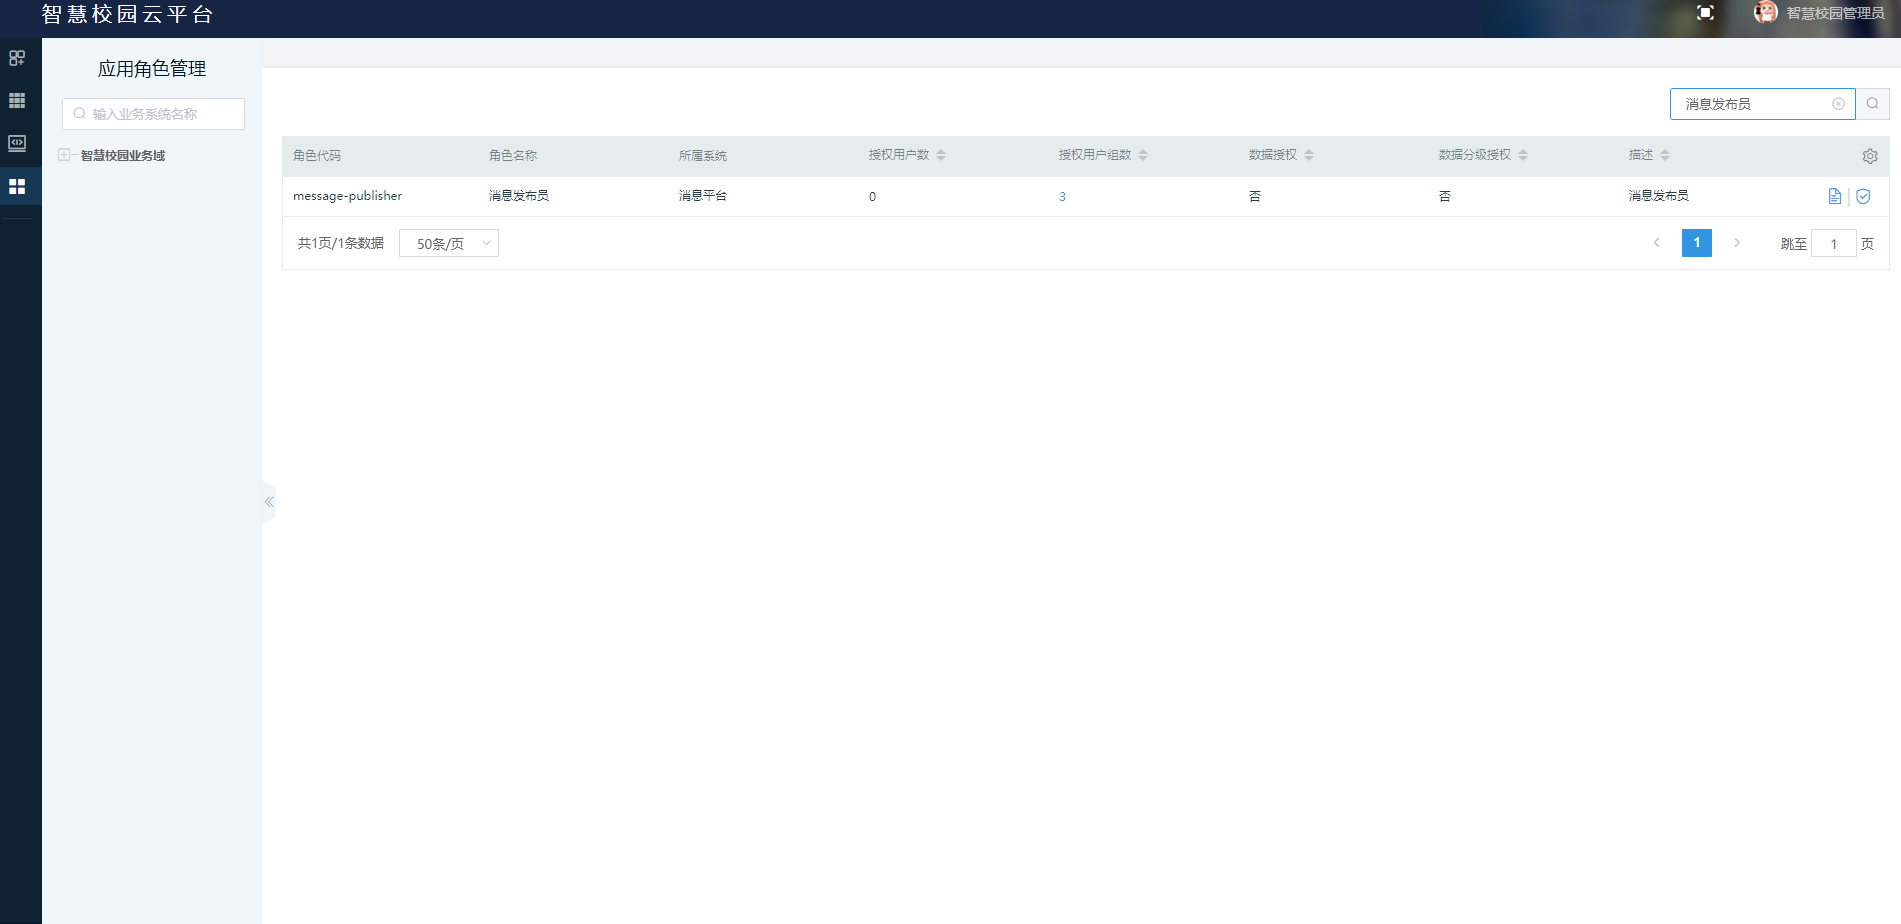Click the 角色名称 column header
This screenshot has width=1901, height=924.
tap(513, 156)
